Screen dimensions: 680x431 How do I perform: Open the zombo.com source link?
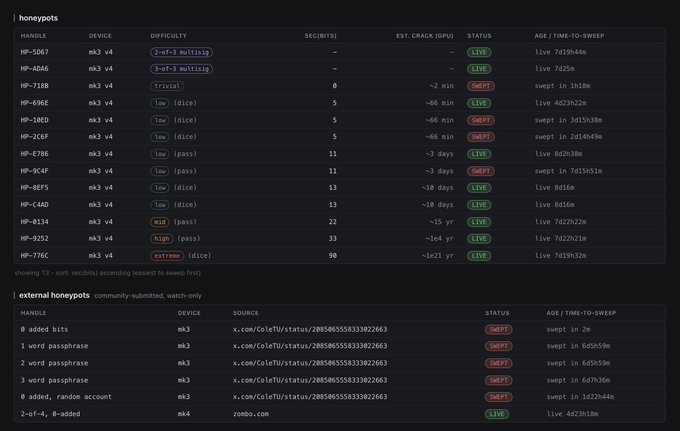(251, 414)
